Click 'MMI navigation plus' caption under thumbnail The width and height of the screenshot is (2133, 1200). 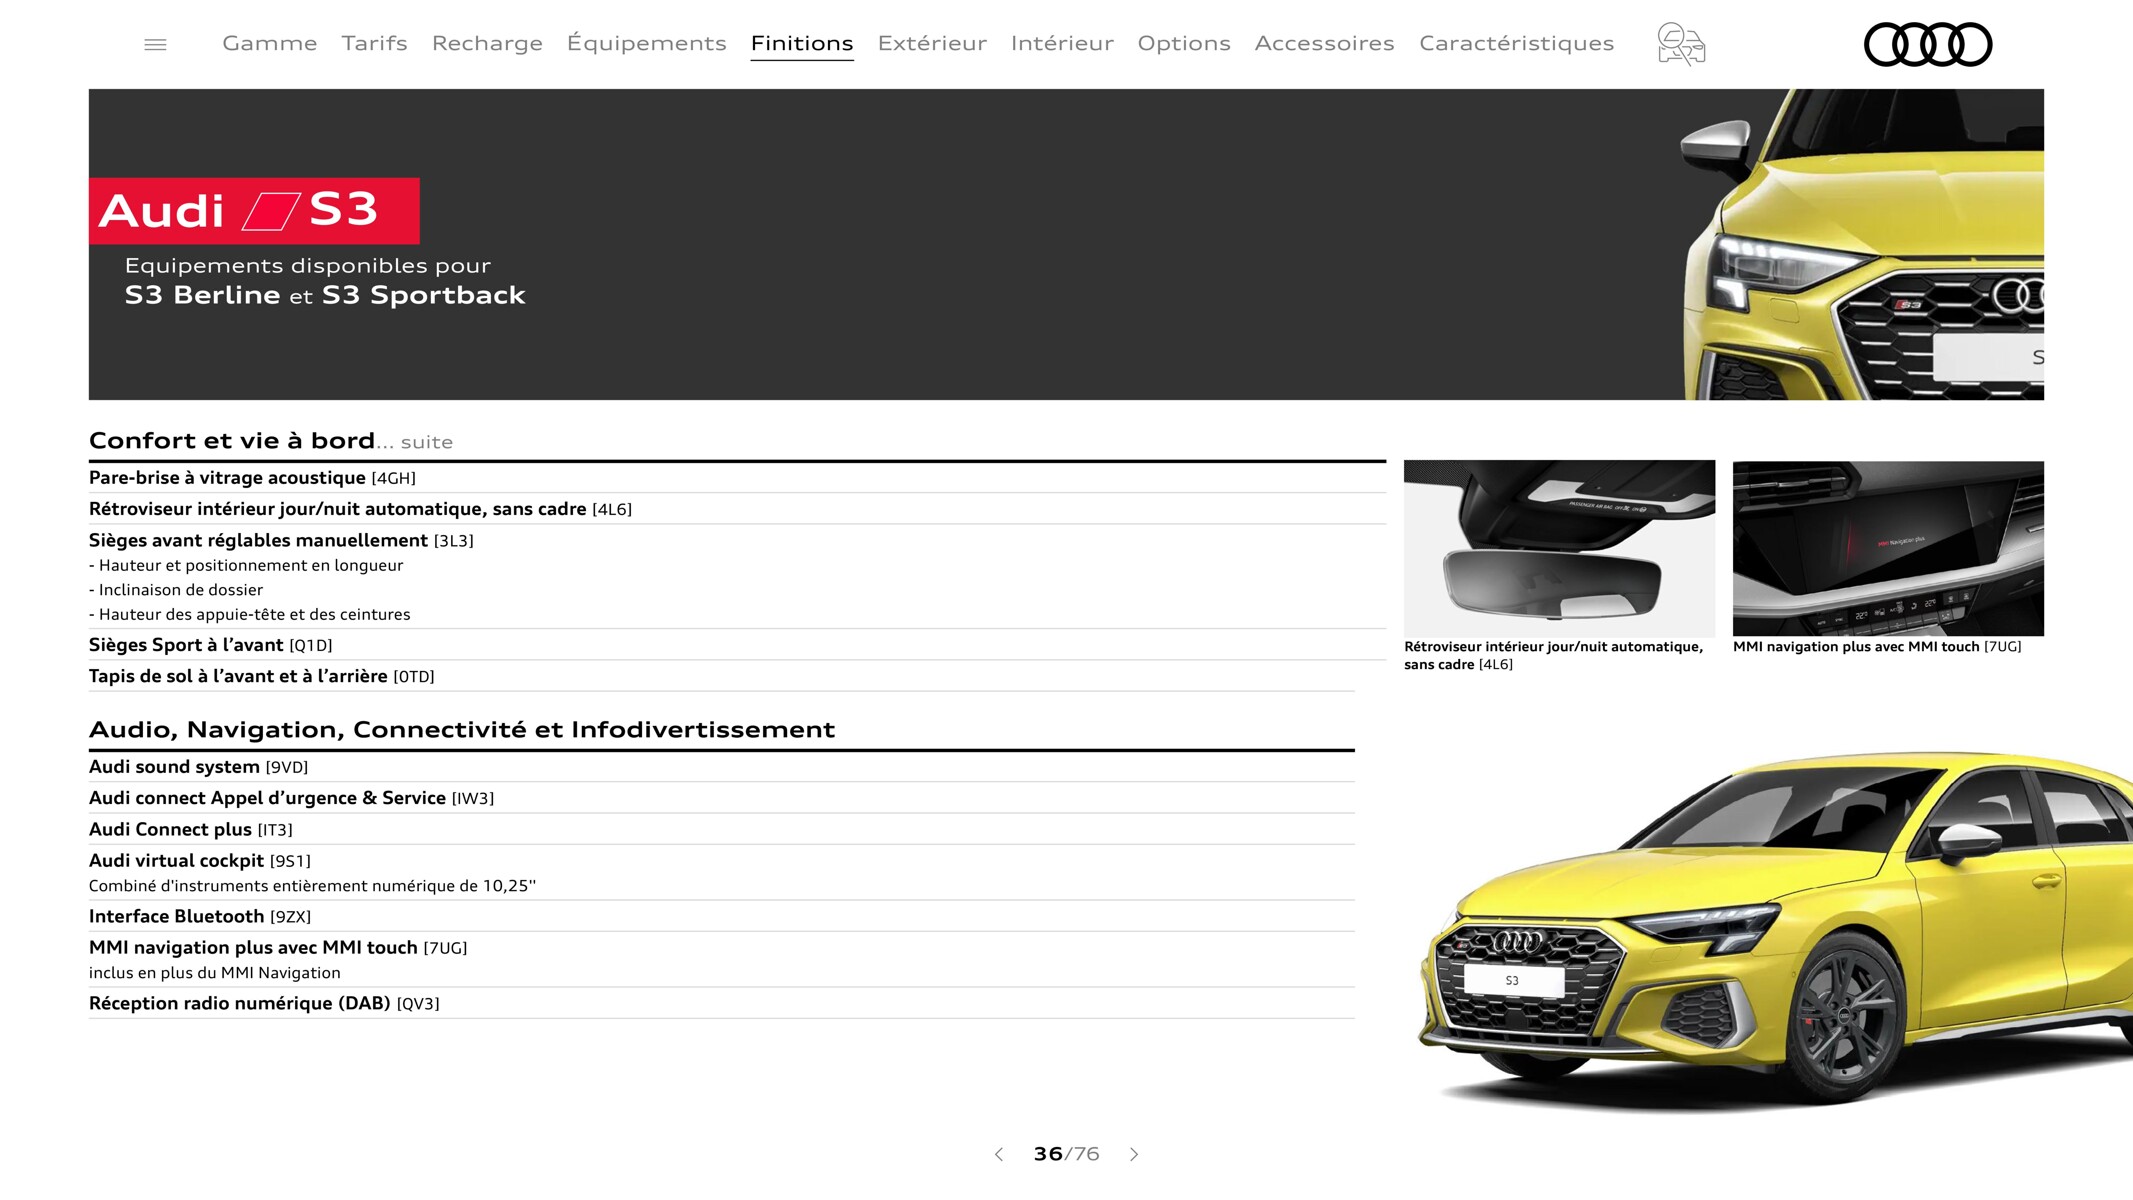tap(1877, 647)
